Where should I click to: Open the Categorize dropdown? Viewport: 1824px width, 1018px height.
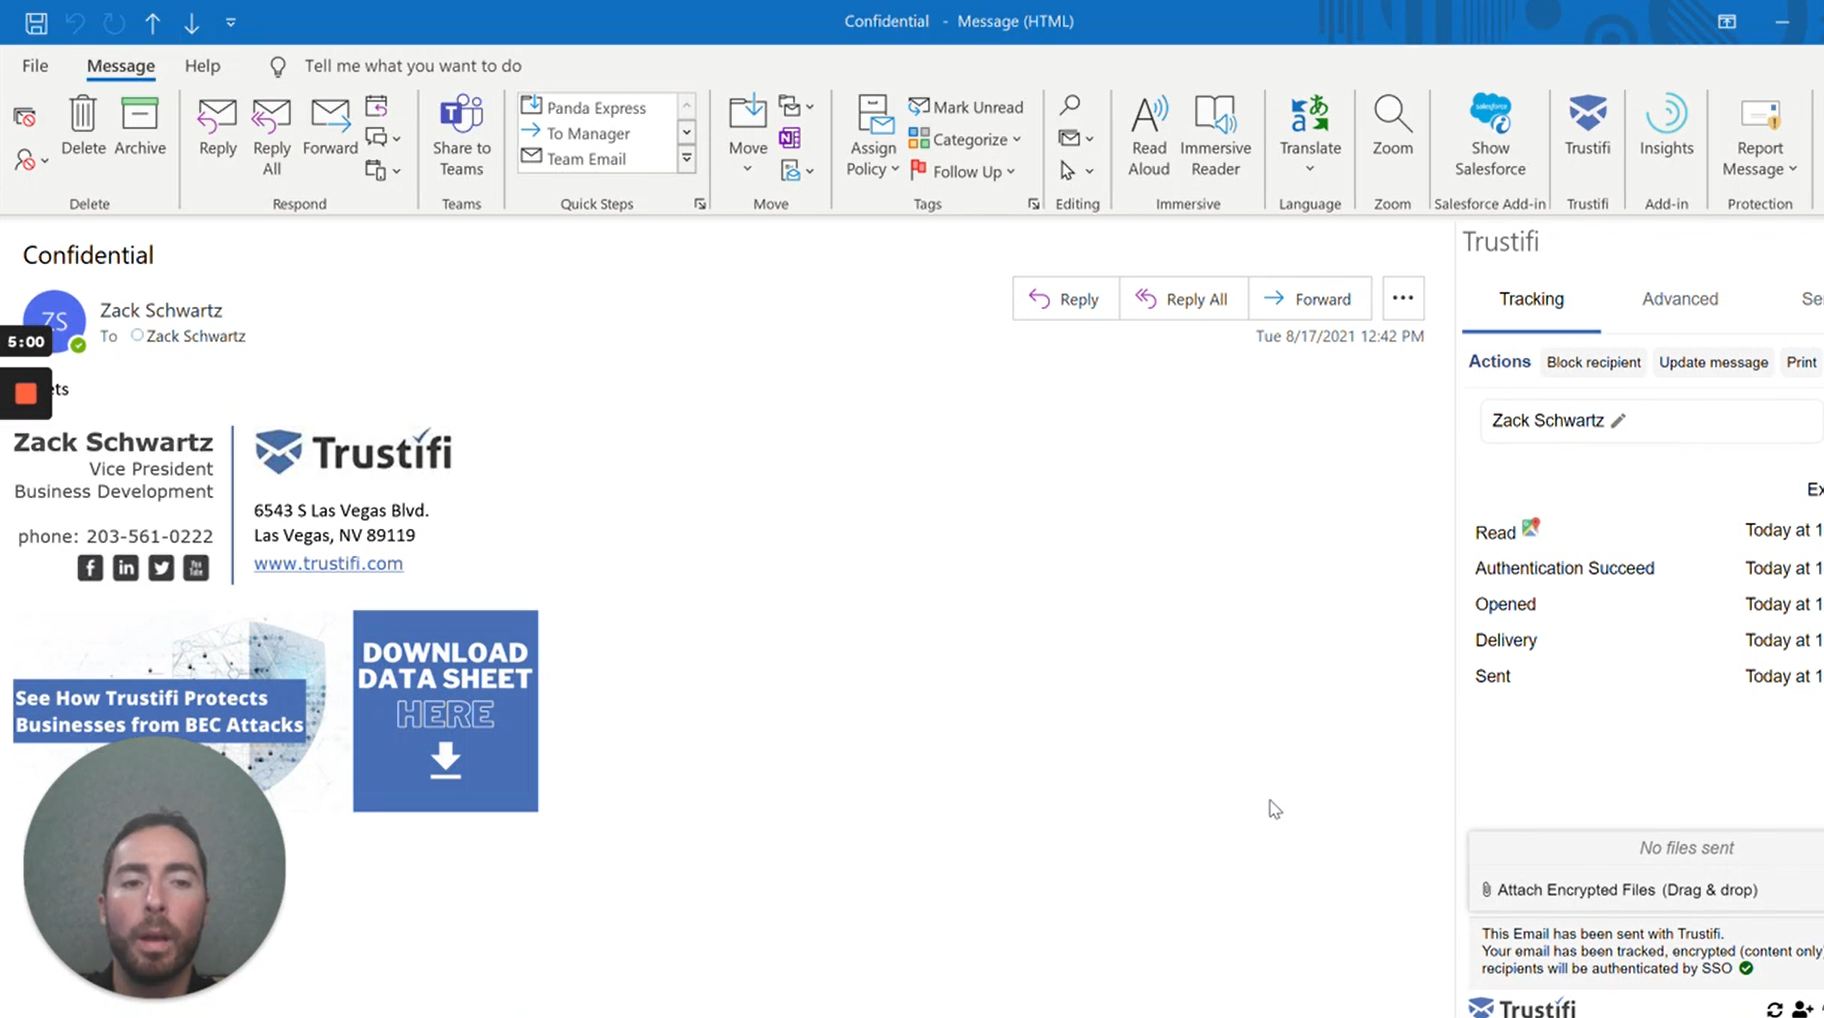(964, 139)
